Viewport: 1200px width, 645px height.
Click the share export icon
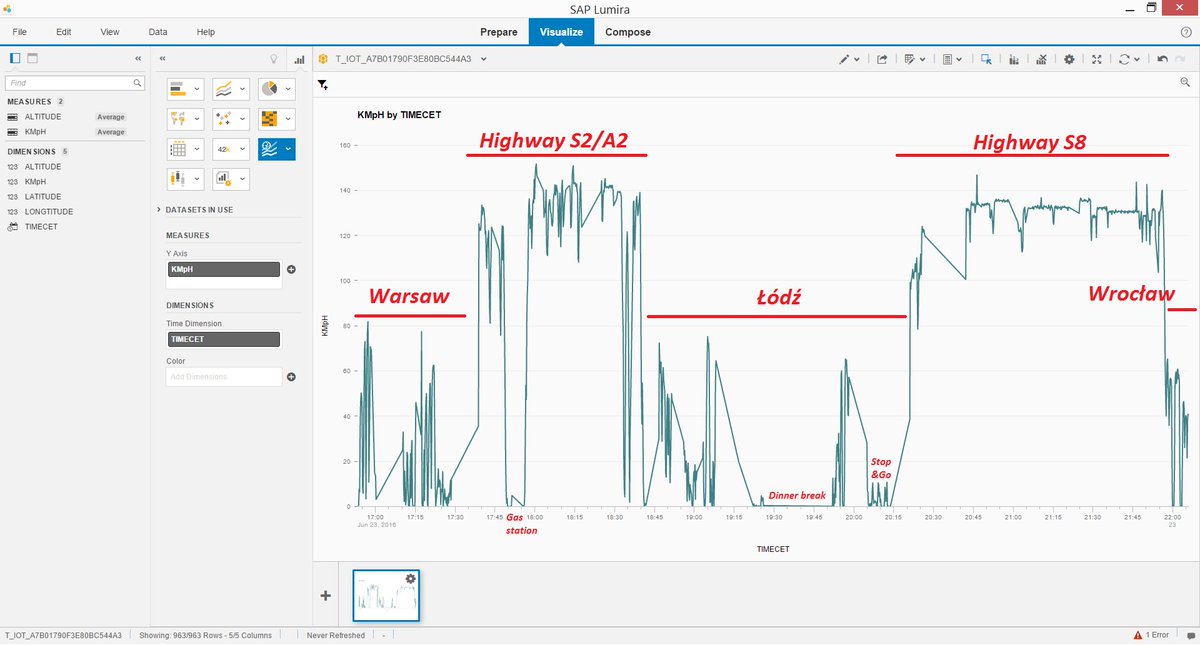click(x=882, y=59)
